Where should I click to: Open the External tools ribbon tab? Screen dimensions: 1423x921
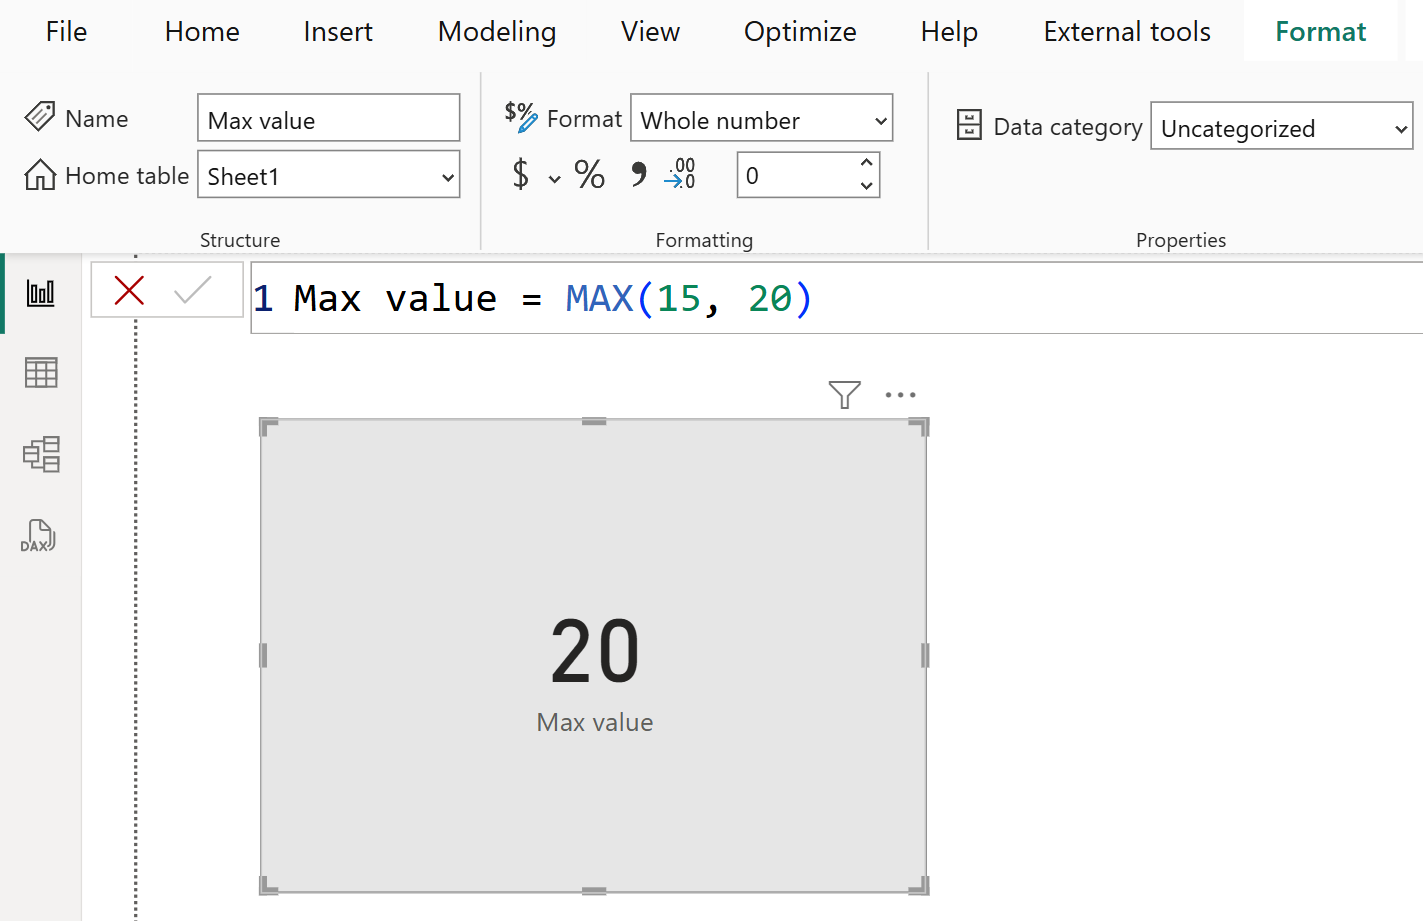tap(1126, 31)
